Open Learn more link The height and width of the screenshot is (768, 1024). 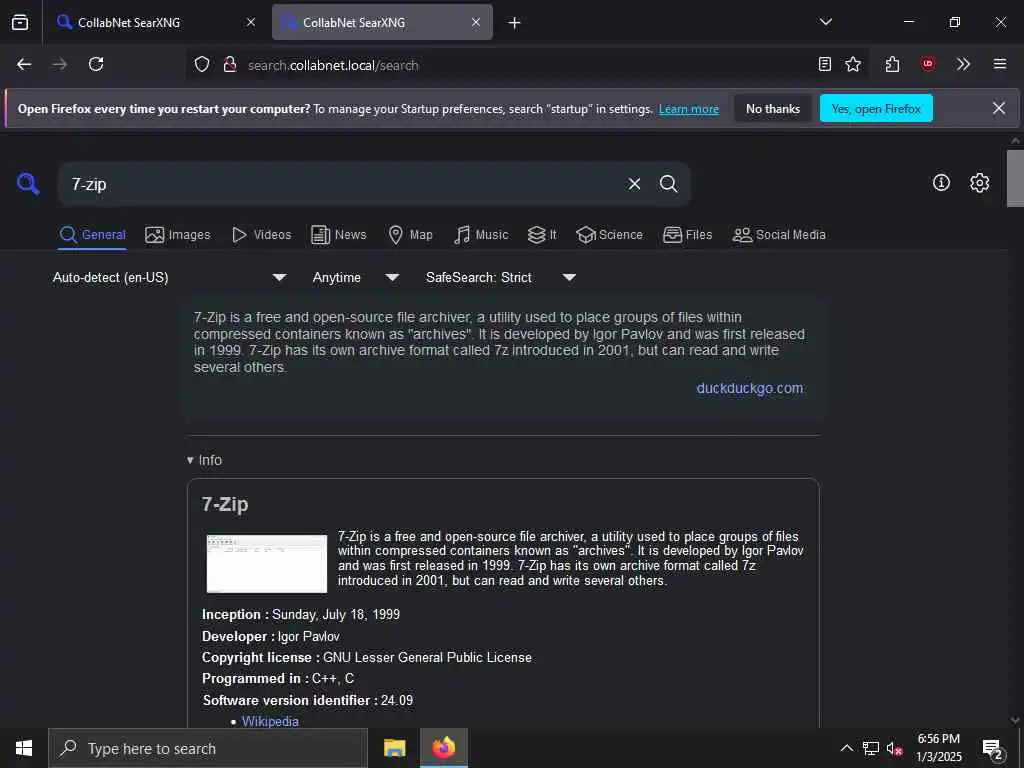[x=688, y=109]
